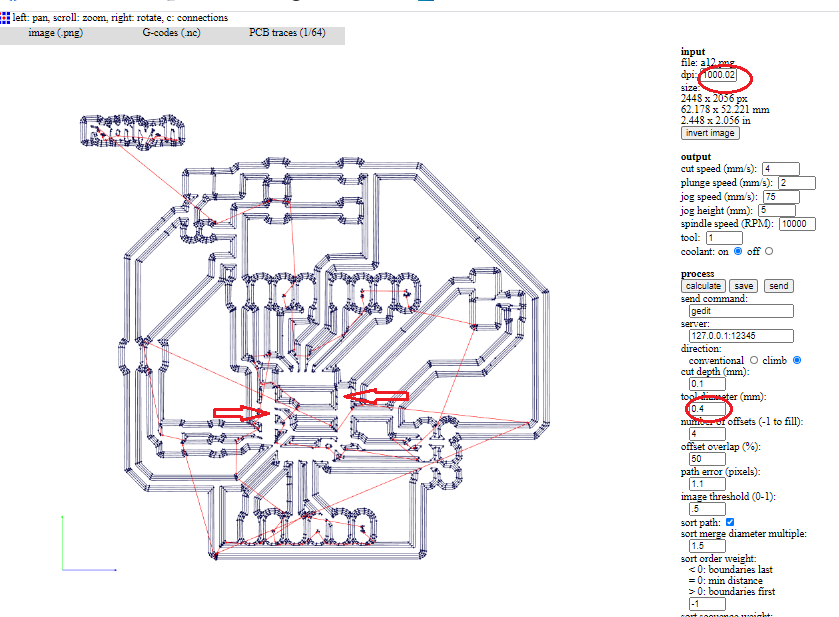Focus the offset overlap field
This screenshot has height=617, width=839.
click(707, 459)
